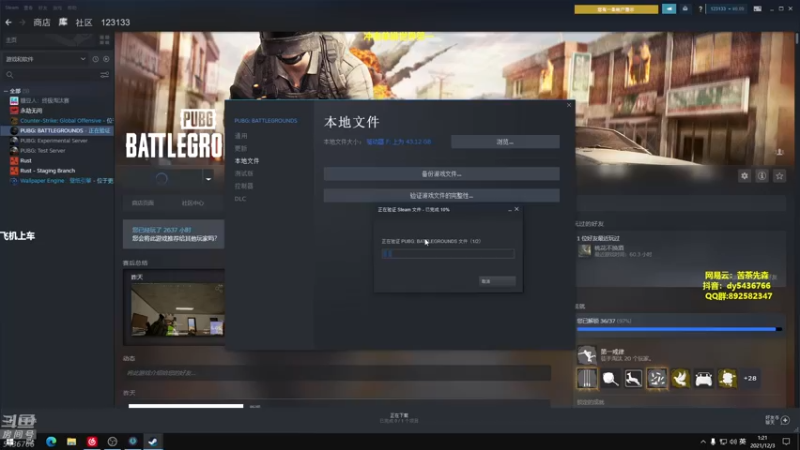
Task: Click the Steam taskbar icon
Action: coord(153,442)
